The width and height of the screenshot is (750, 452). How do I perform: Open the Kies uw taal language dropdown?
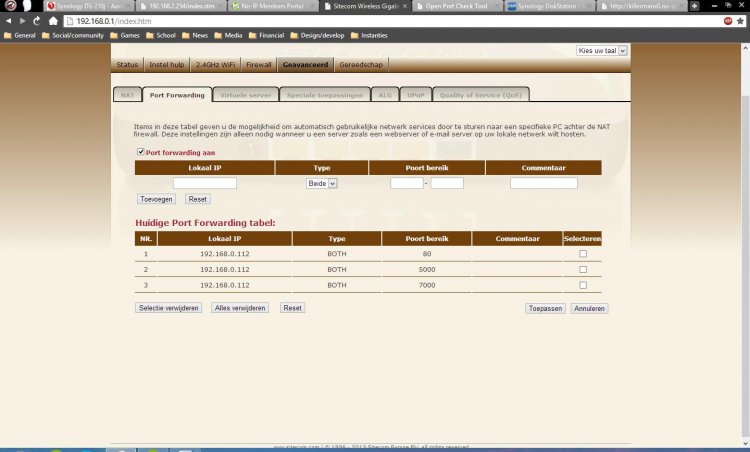tap(602, 50)
